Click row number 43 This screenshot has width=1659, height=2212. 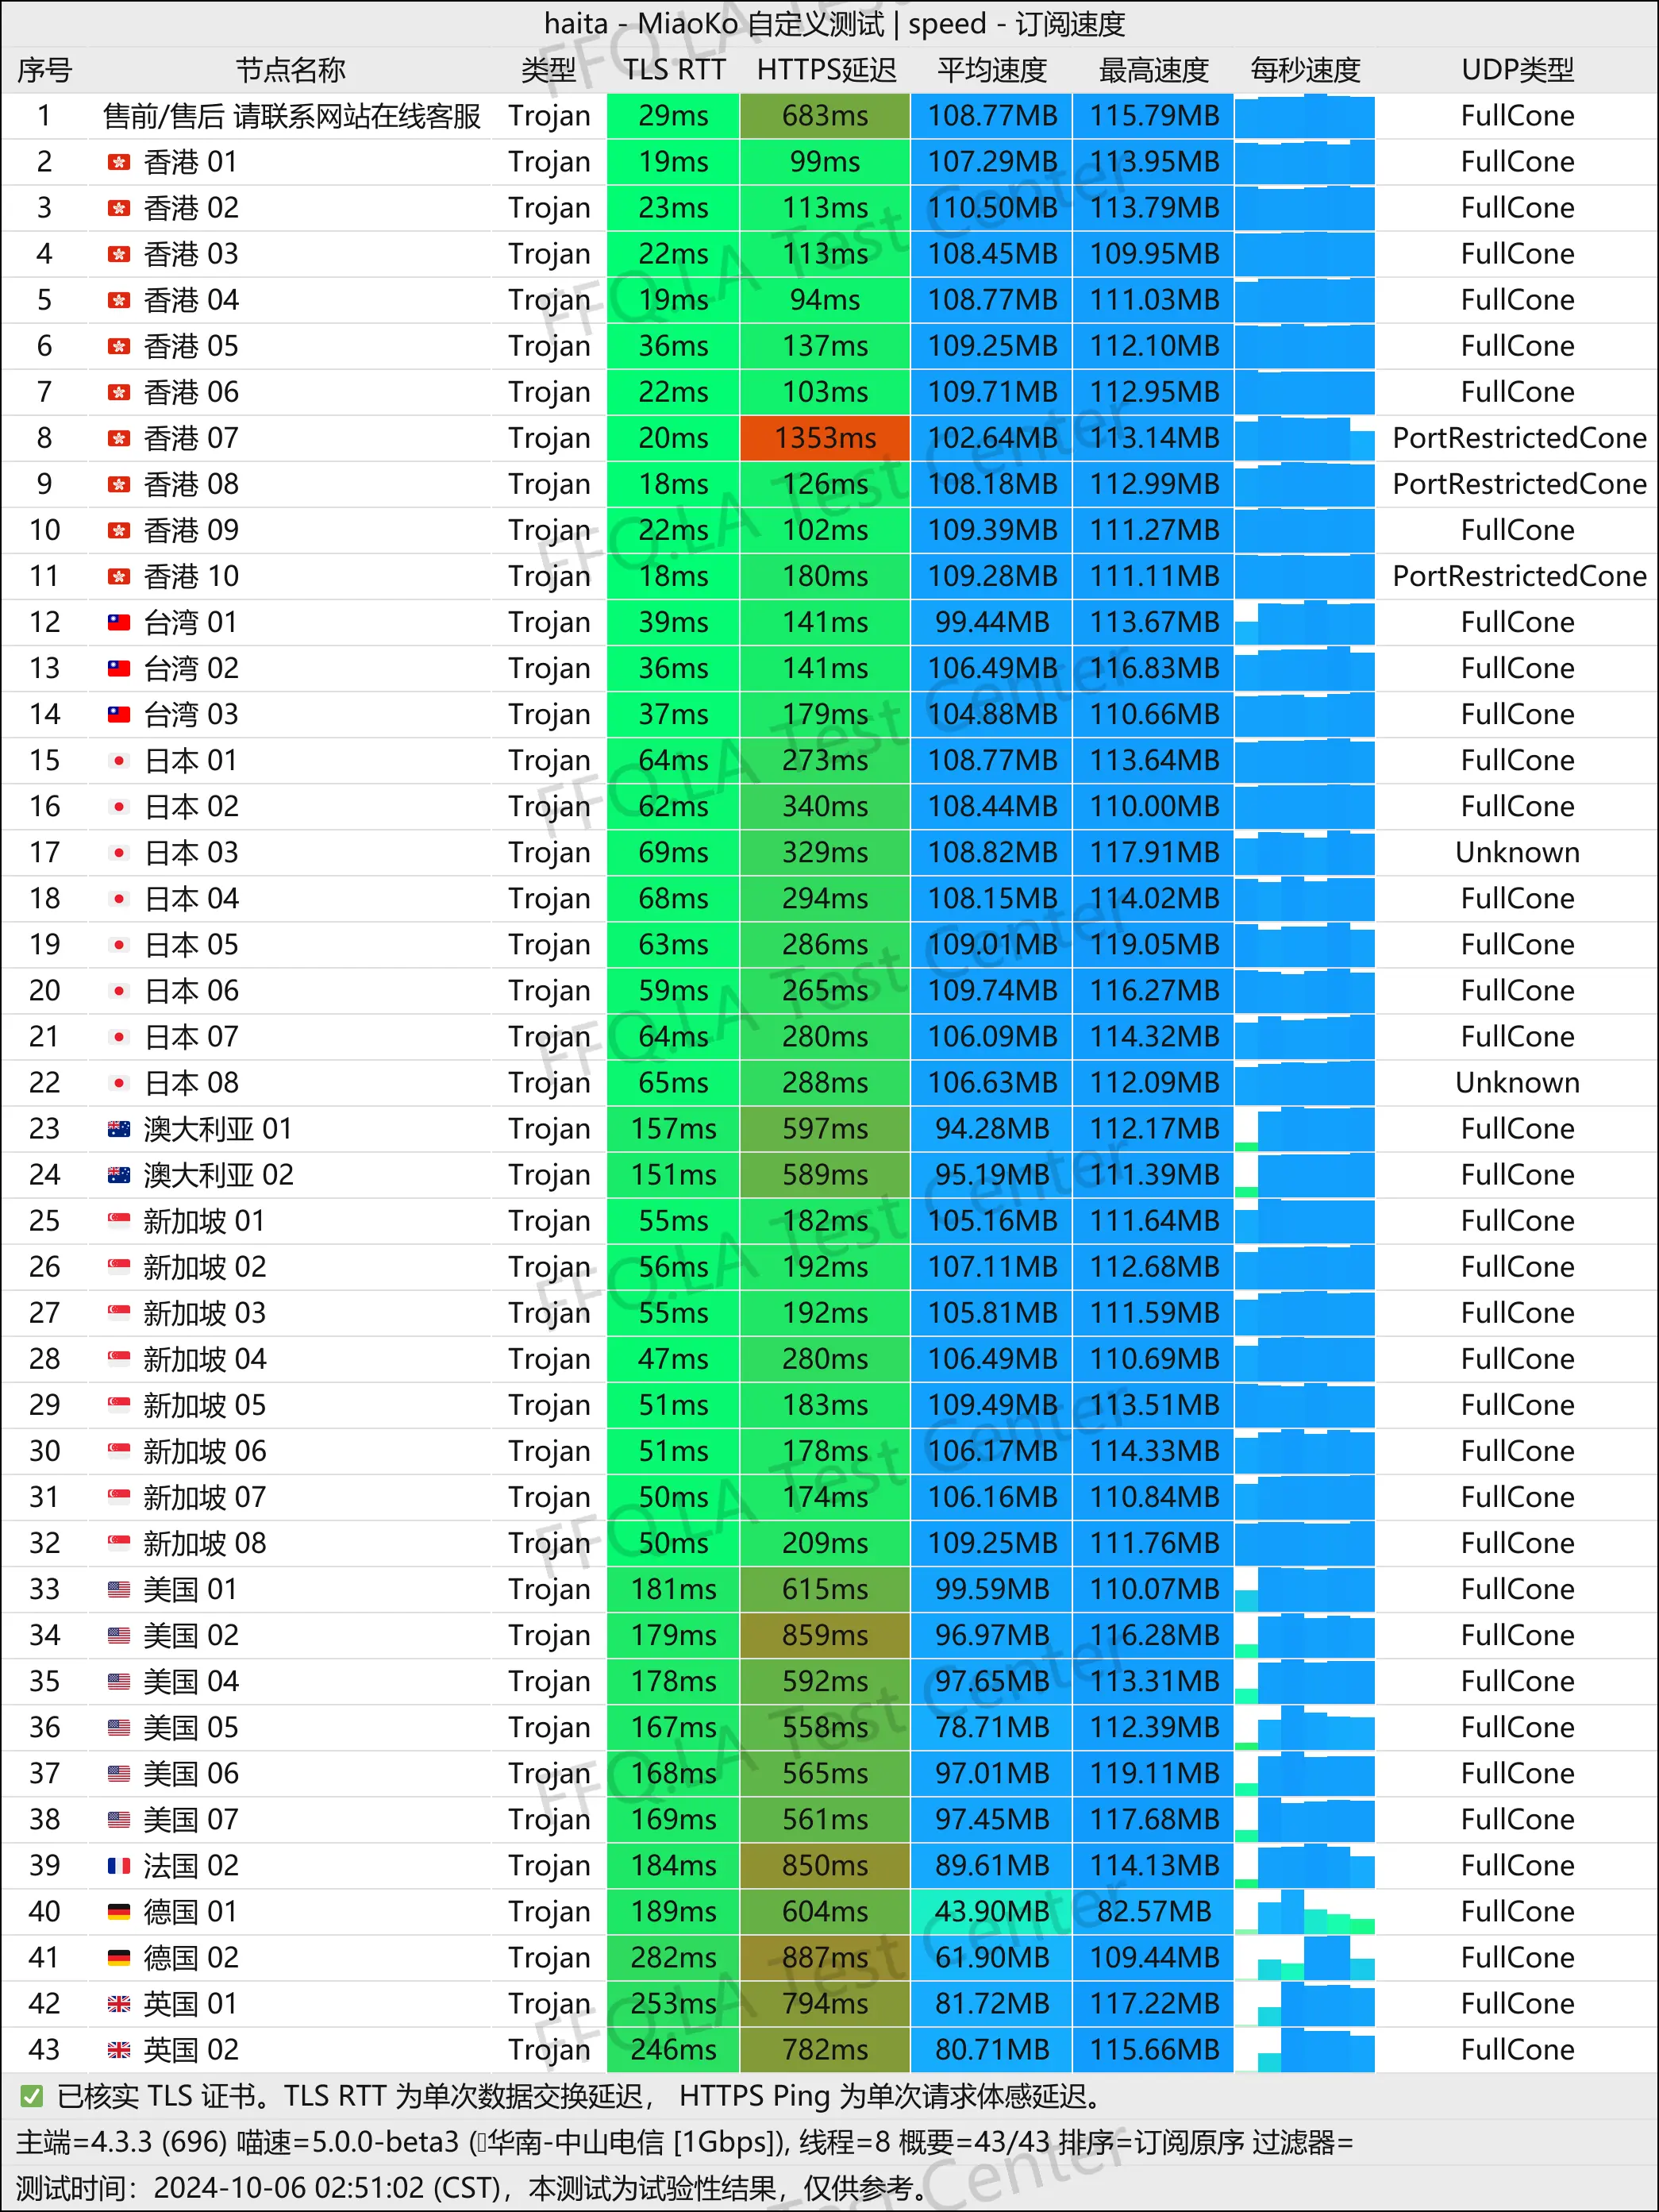pos(44,2049)
